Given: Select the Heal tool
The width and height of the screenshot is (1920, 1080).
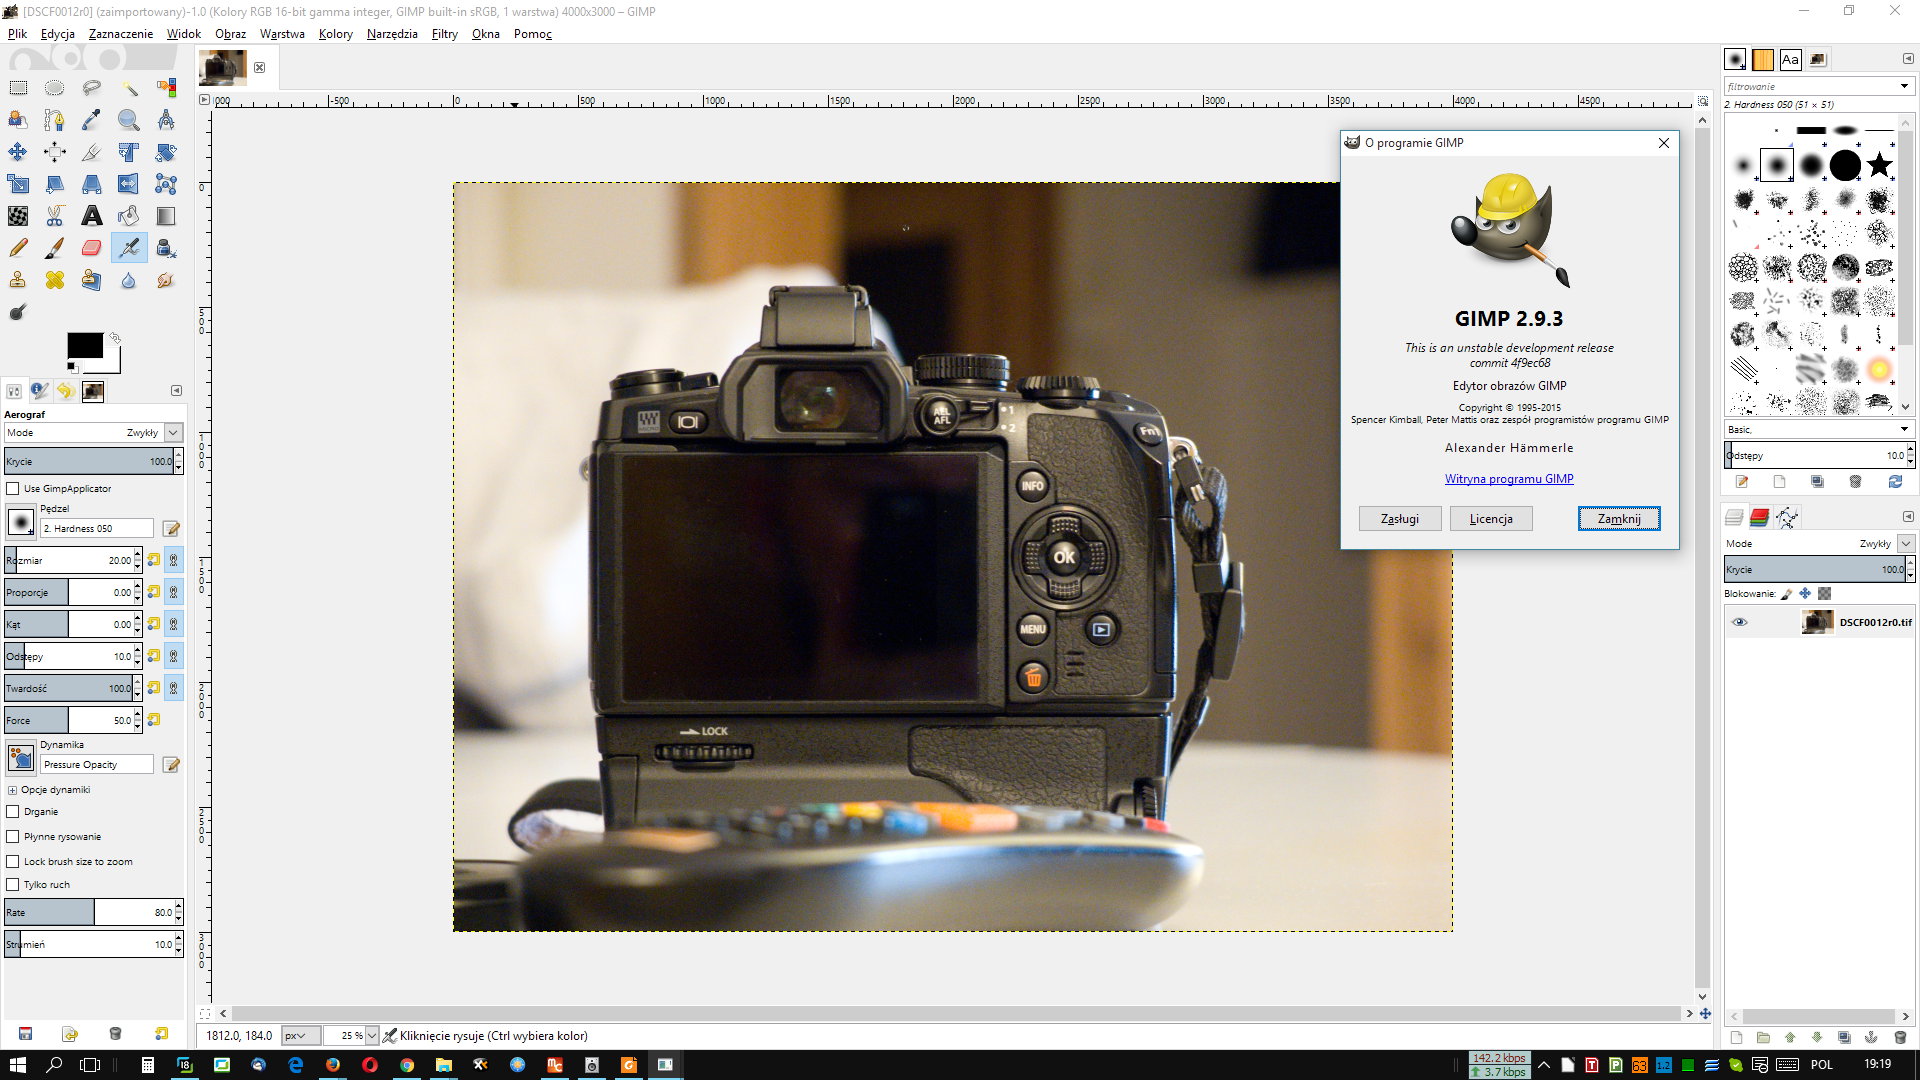Looking at the screenshot, I should 55,280.
